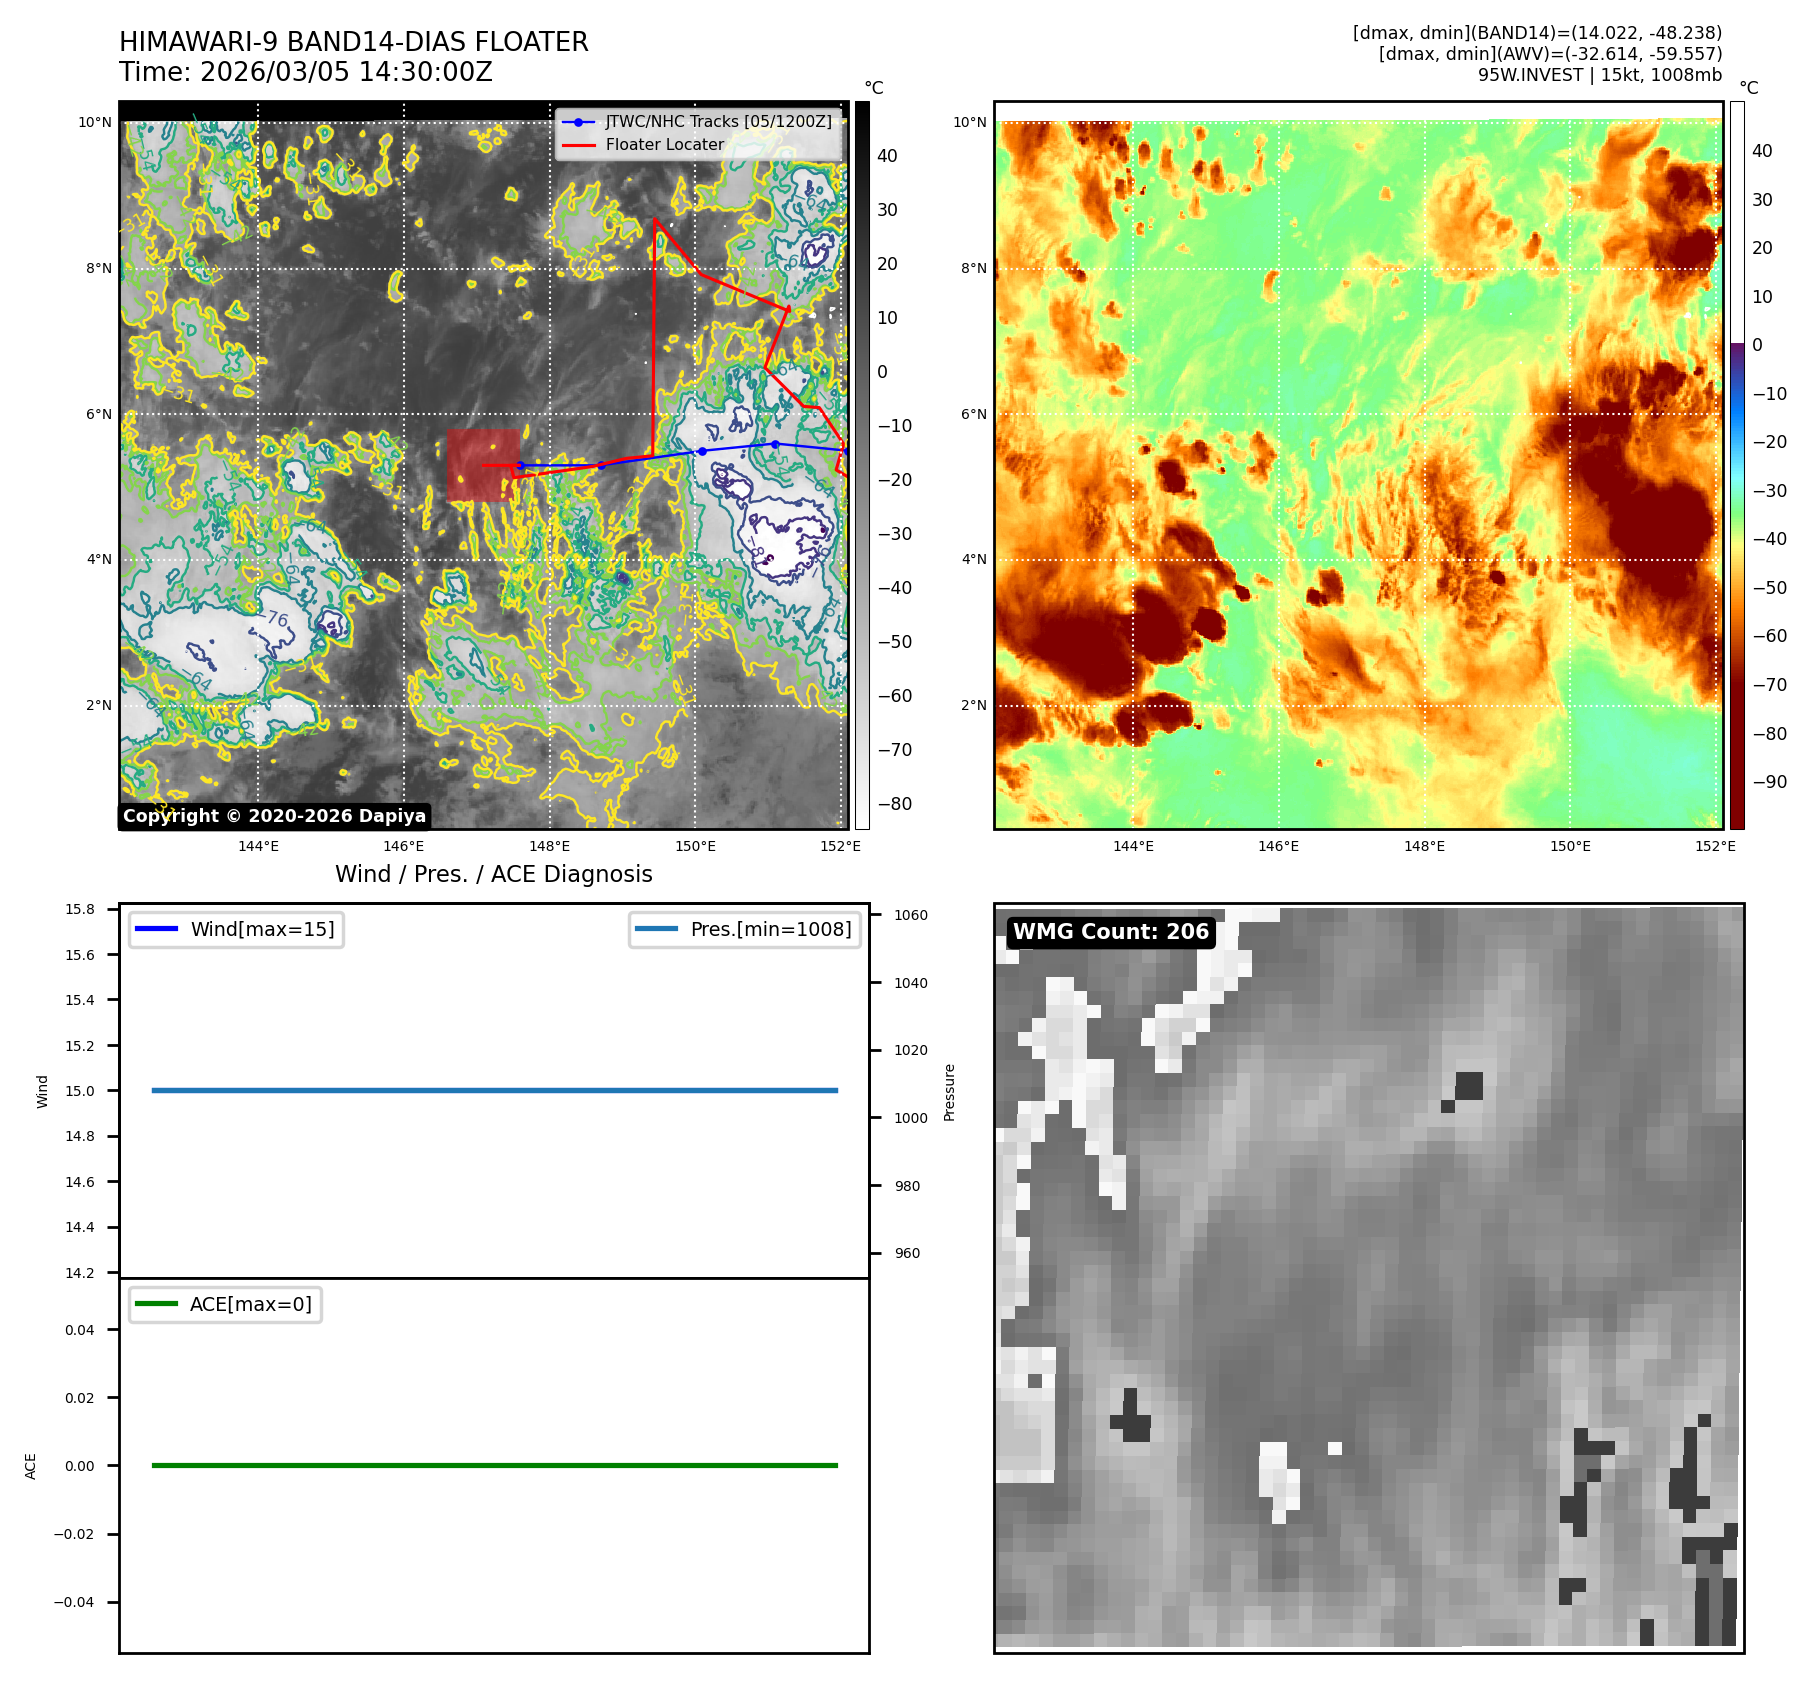Click the BAND14 dmax dmin readout text
The image size is (1813, 1690).
[x=1537, y=33]
